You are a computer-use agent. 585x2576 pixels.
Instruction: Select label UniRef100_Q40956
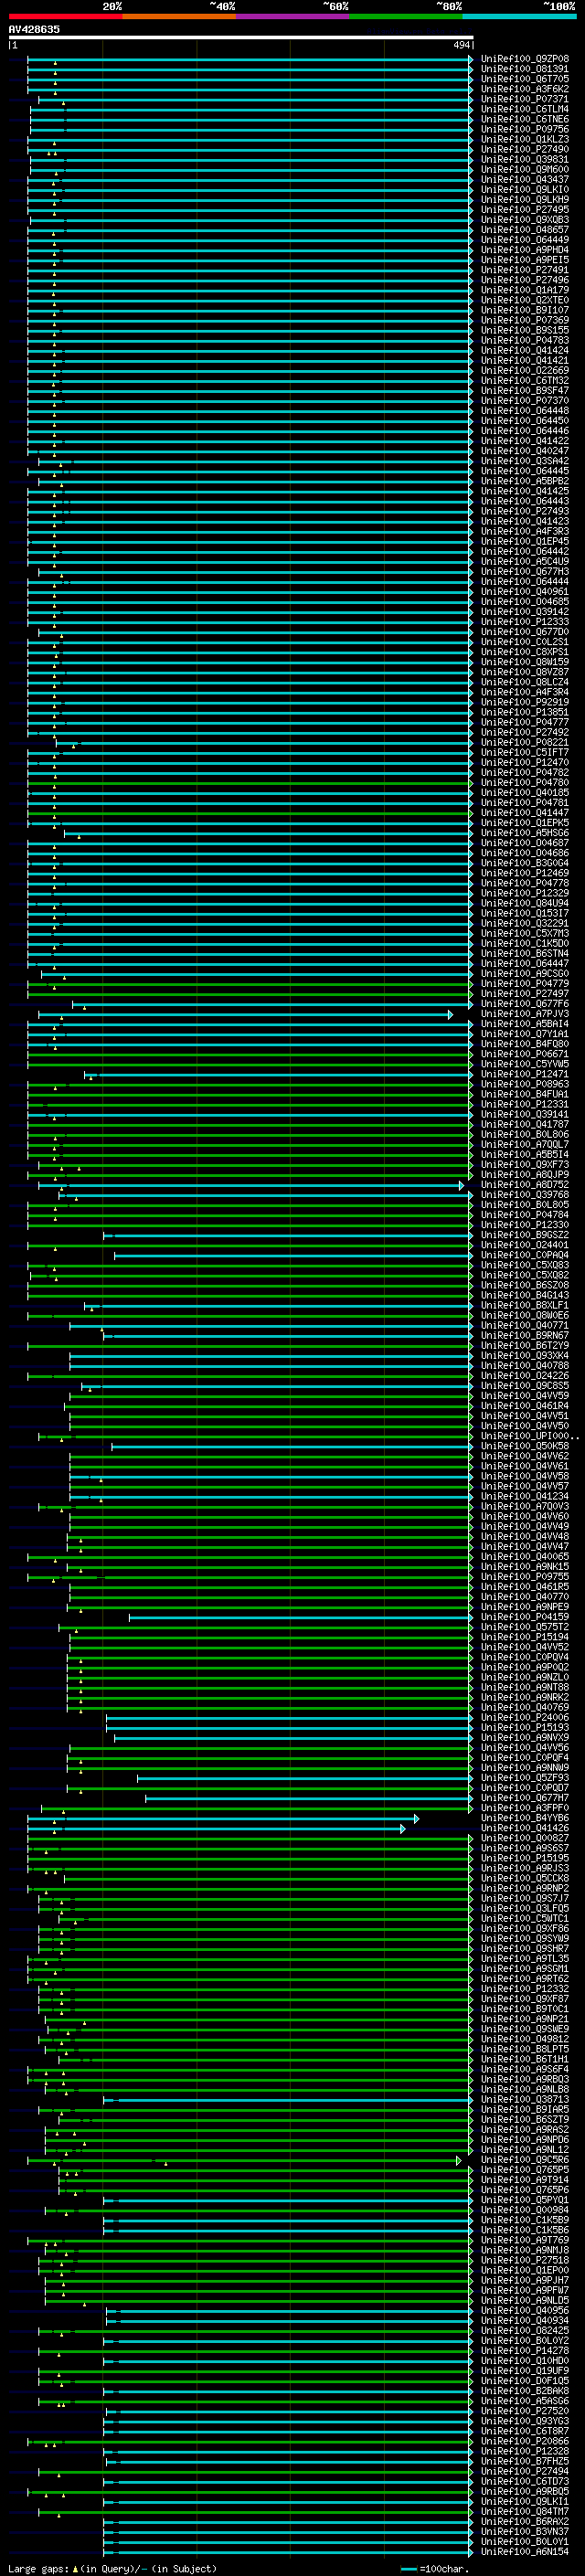point(525,2311)
